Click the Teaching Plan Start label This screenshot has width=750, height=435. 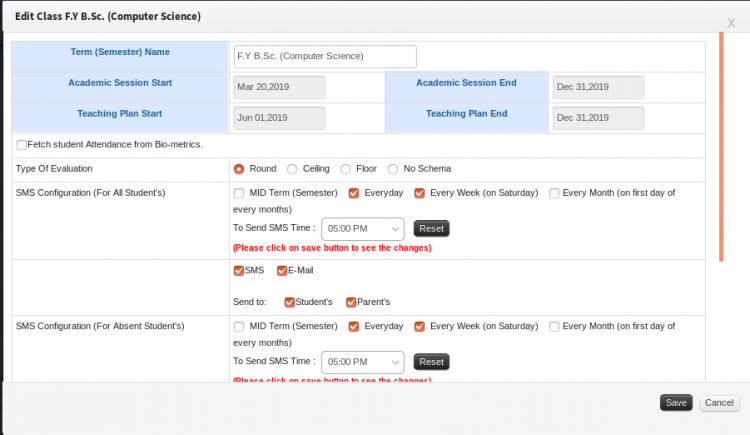coord(120,114)
